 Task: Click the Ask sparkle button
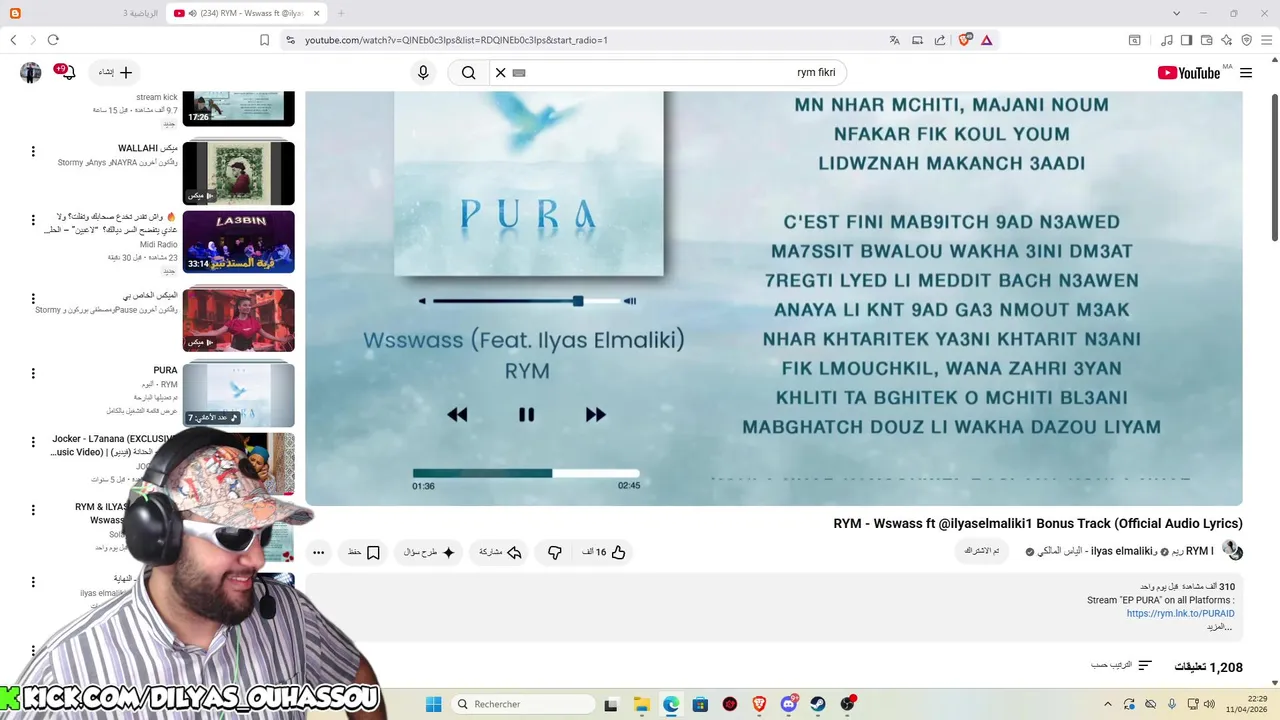pyautogui.click(x=430, y=552)
